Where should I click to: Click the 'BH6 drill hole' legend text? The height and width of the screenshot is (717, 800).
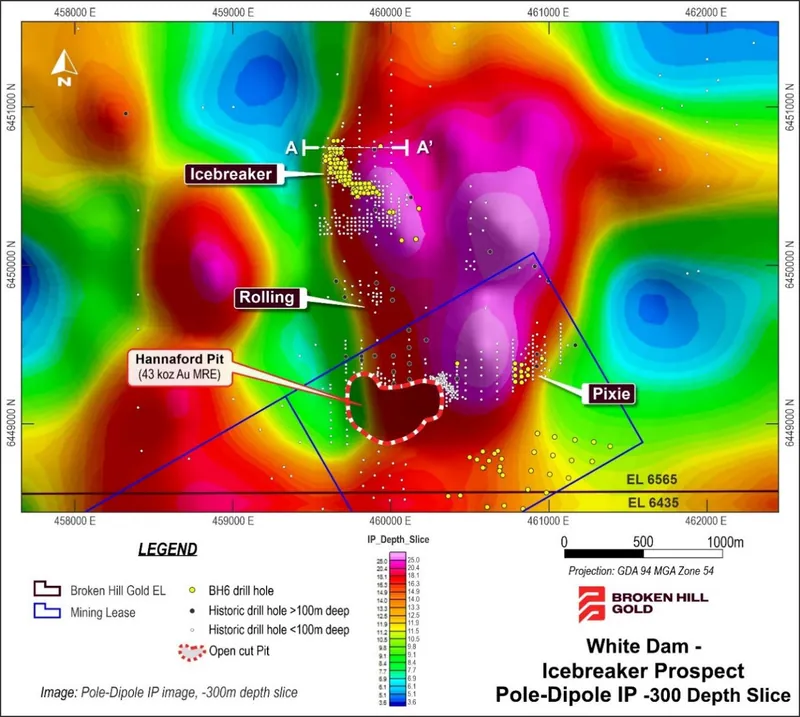(x=241, y=591)
